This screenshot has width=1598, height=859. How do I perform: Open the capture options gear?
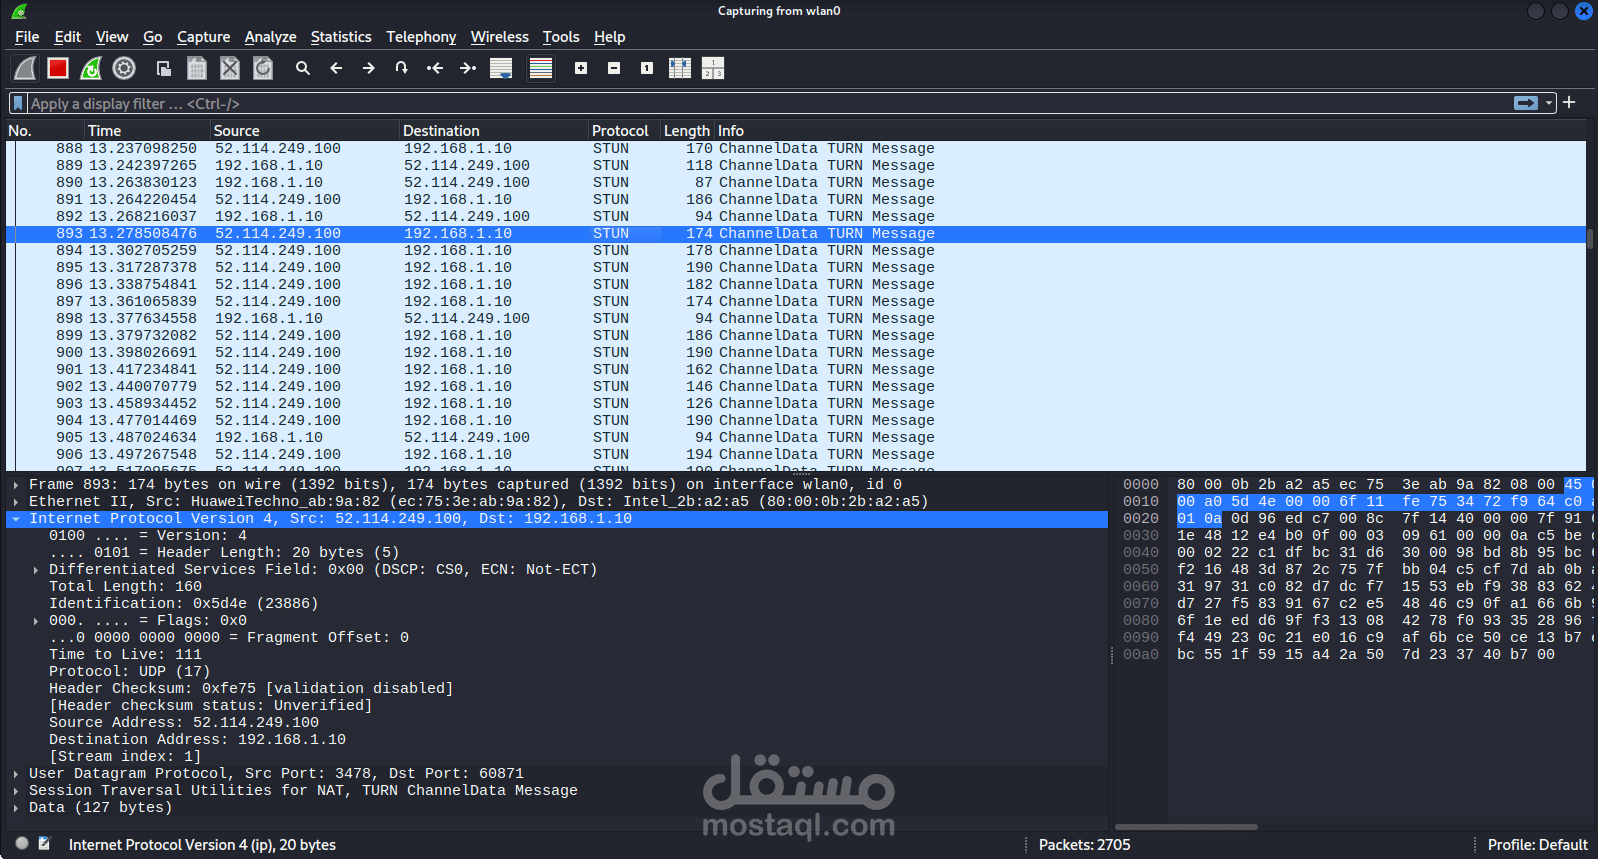coord(124,68)
